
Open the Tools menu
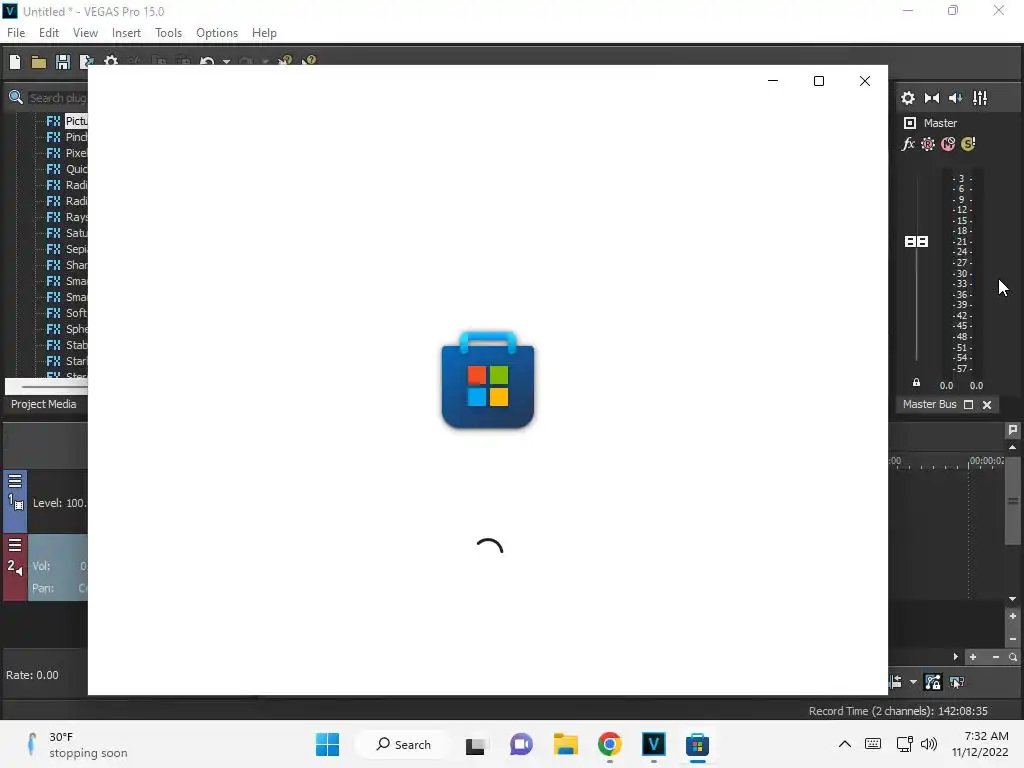point(168,33)
